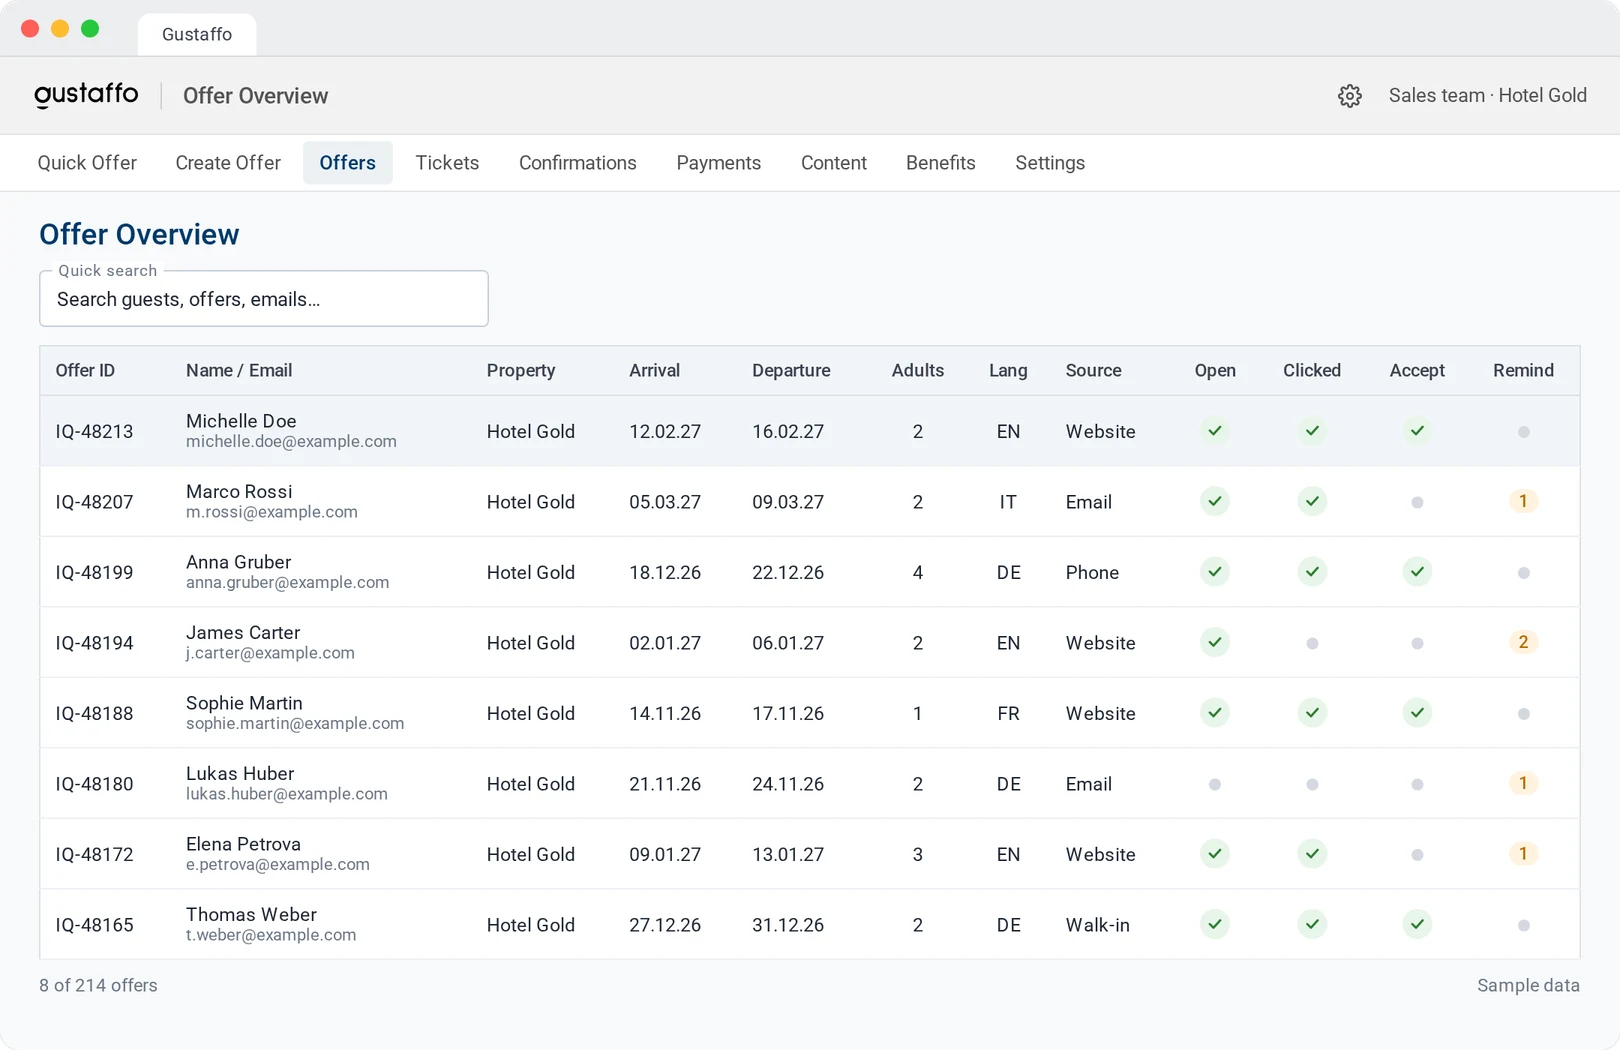Image resolution: width=1620 pixels, height=1050 pixels.
Task: Click Accept checkmark for Thomas Weber
Action: click(x=1417, y=924)
